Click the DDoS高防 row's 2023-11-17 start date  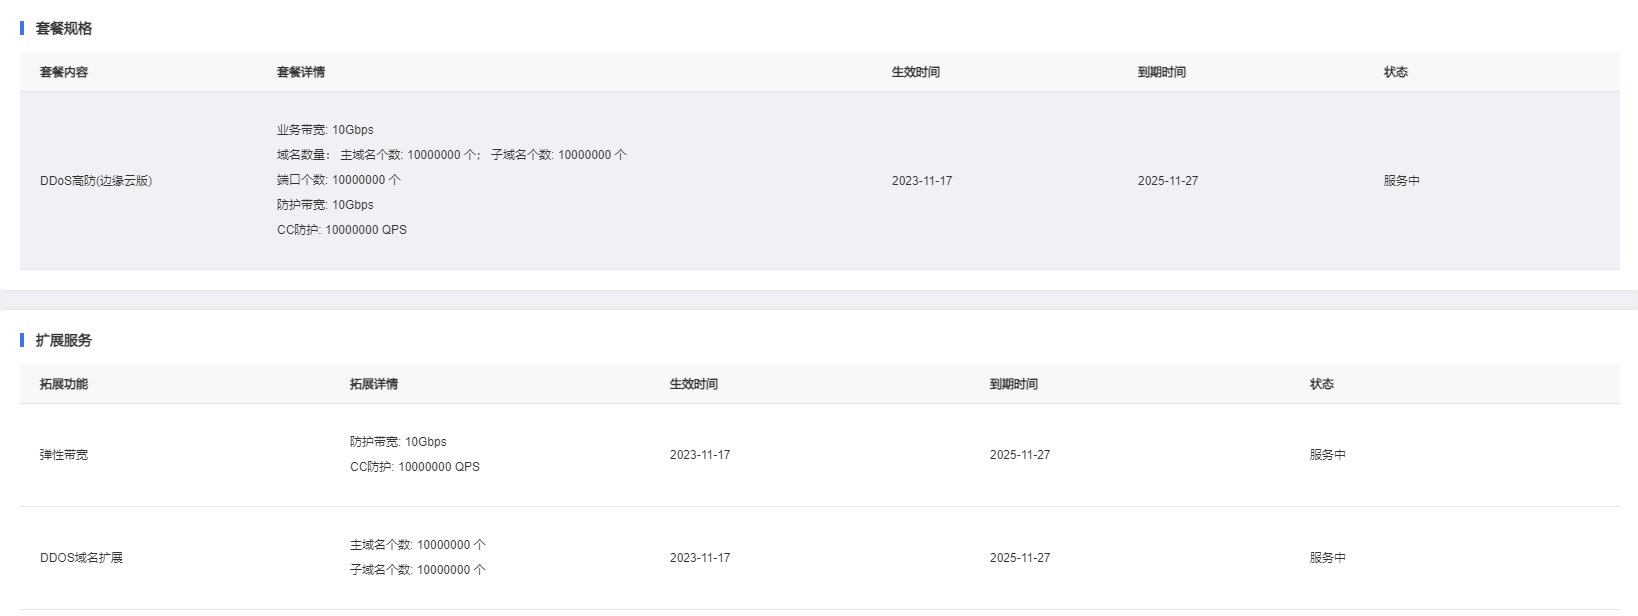coord(922,181)
